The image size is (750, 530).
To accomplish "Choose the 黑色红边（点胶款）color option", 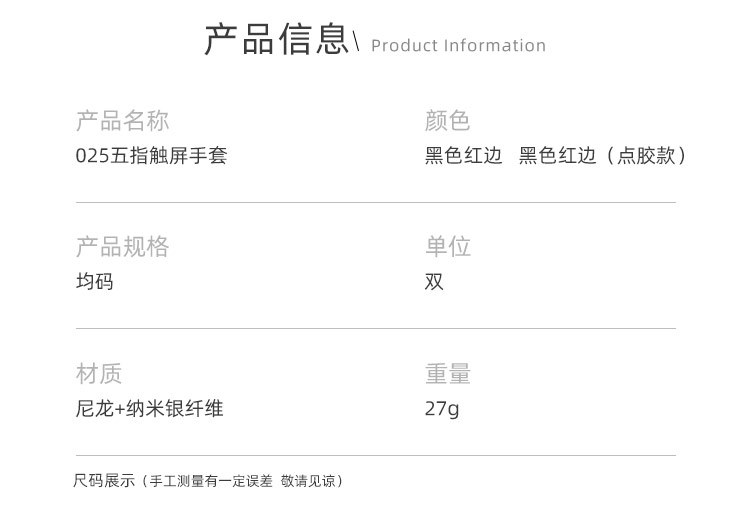I will pos(604,156).
